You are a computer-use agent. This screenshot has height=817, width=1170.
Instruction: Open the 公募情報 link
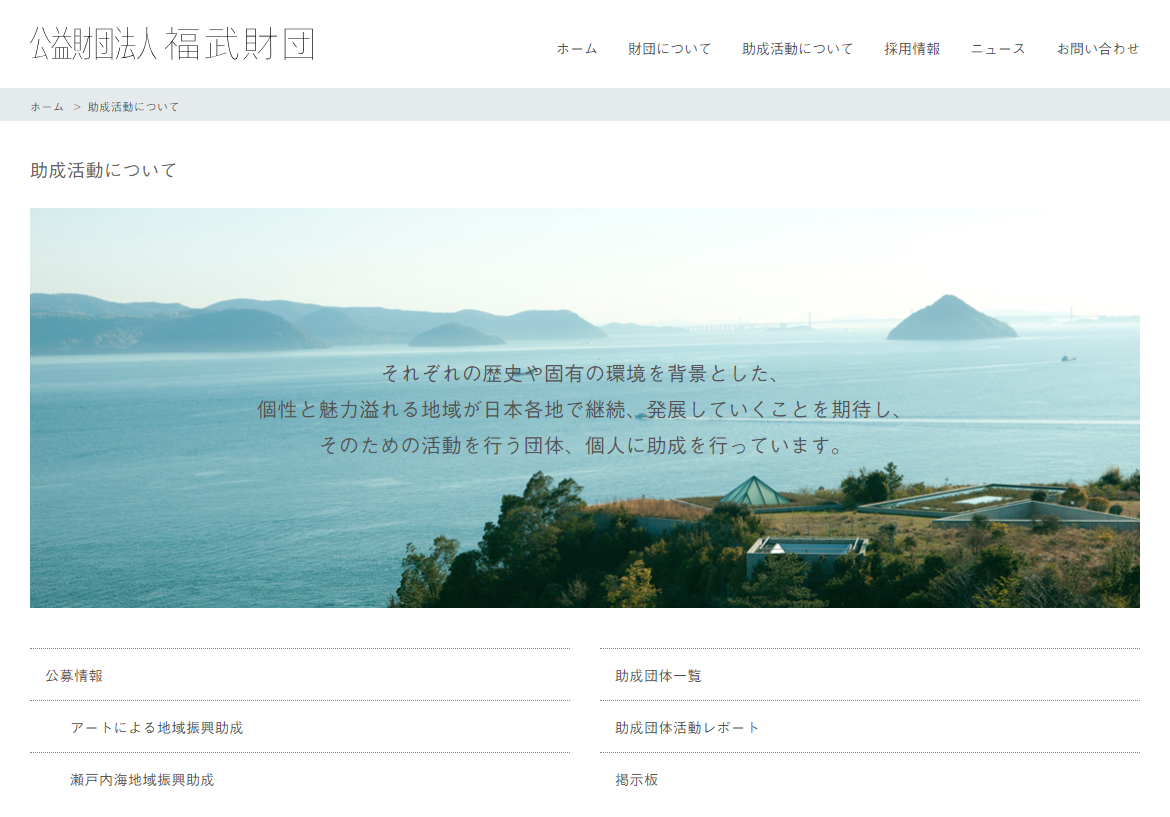tap(74, 676)
